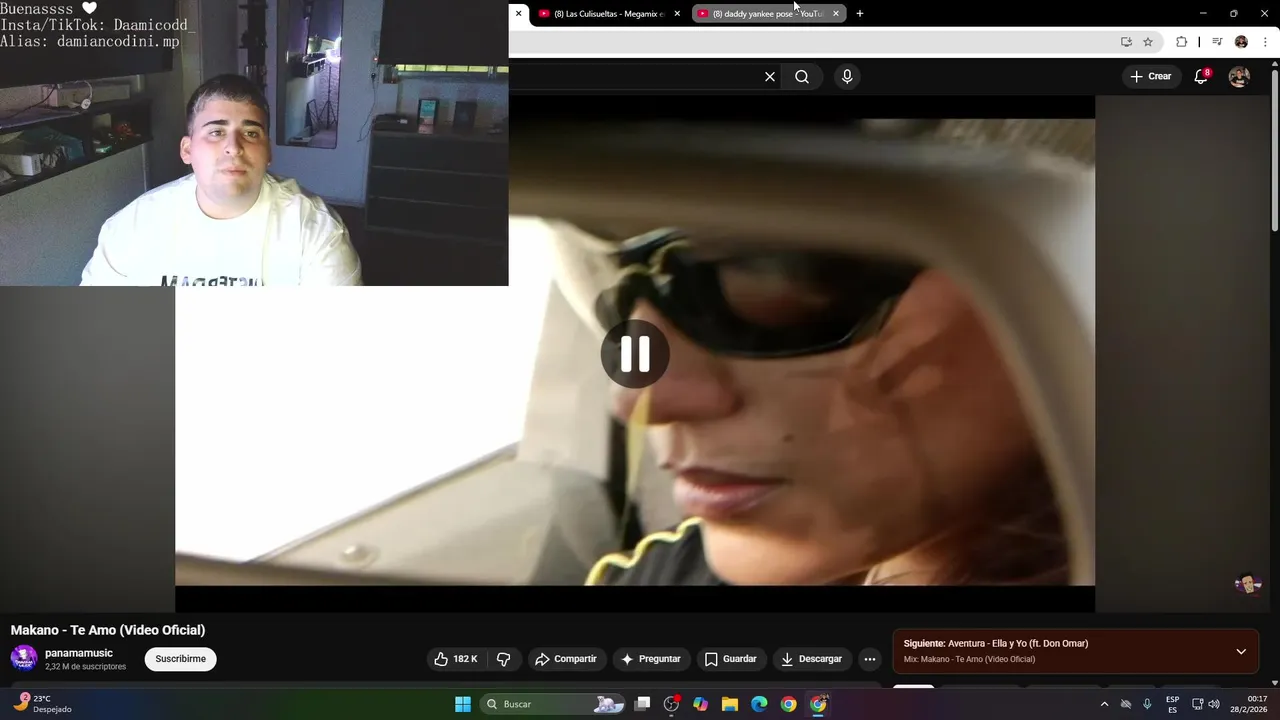1280x720 pixels.
Task: Click the Preguntar button
Action: [x=651, y=659]
